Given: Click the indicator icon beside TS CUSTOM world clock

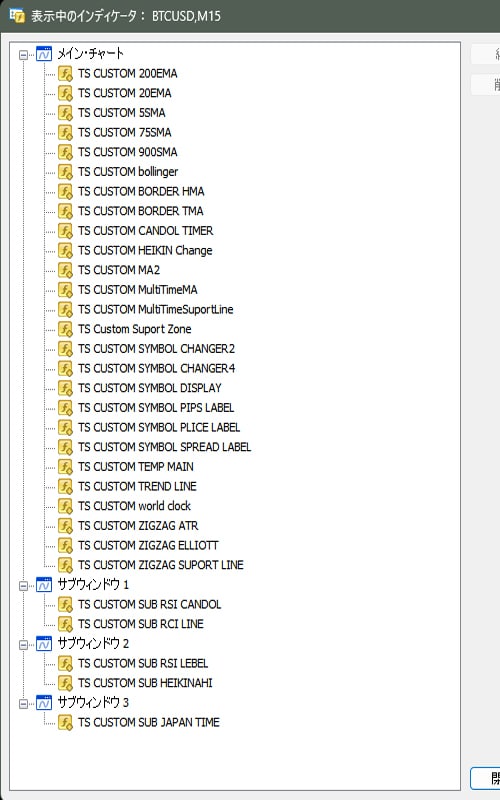Looking at the screenshot, I should coord(65,506).
